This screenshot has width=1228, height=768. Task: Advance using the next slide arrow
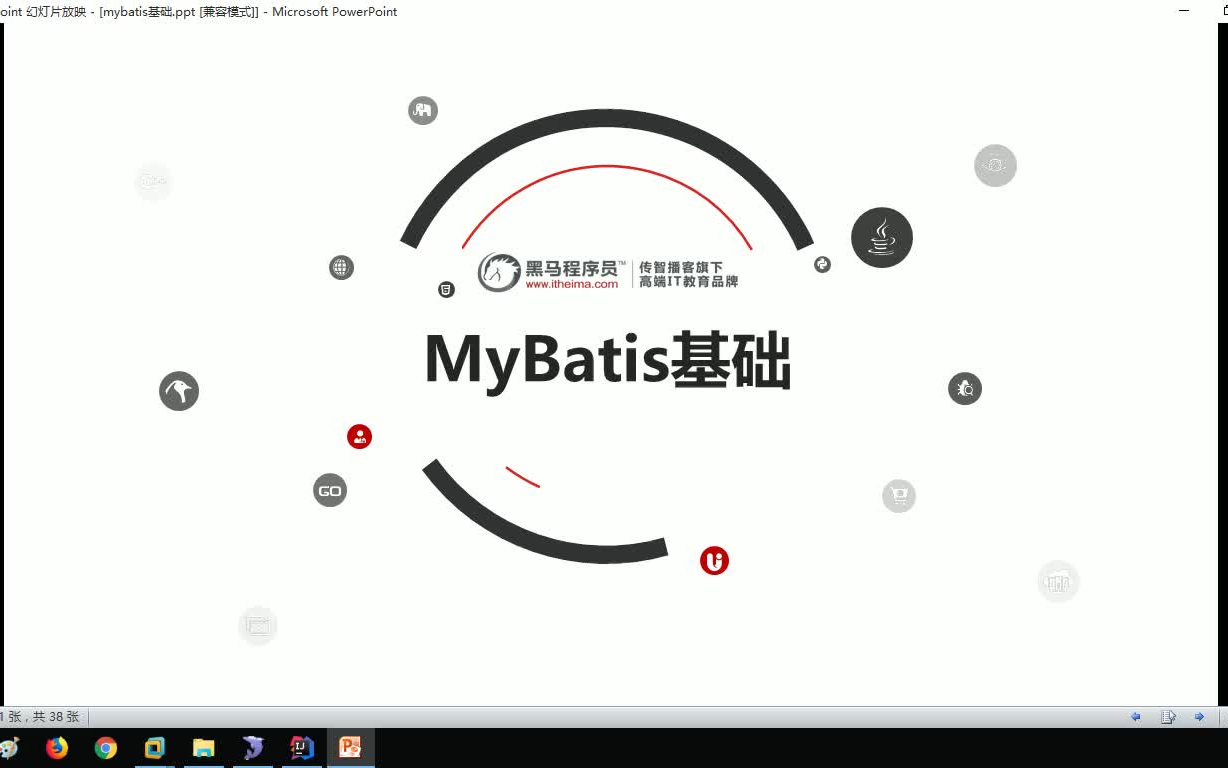1198,716
